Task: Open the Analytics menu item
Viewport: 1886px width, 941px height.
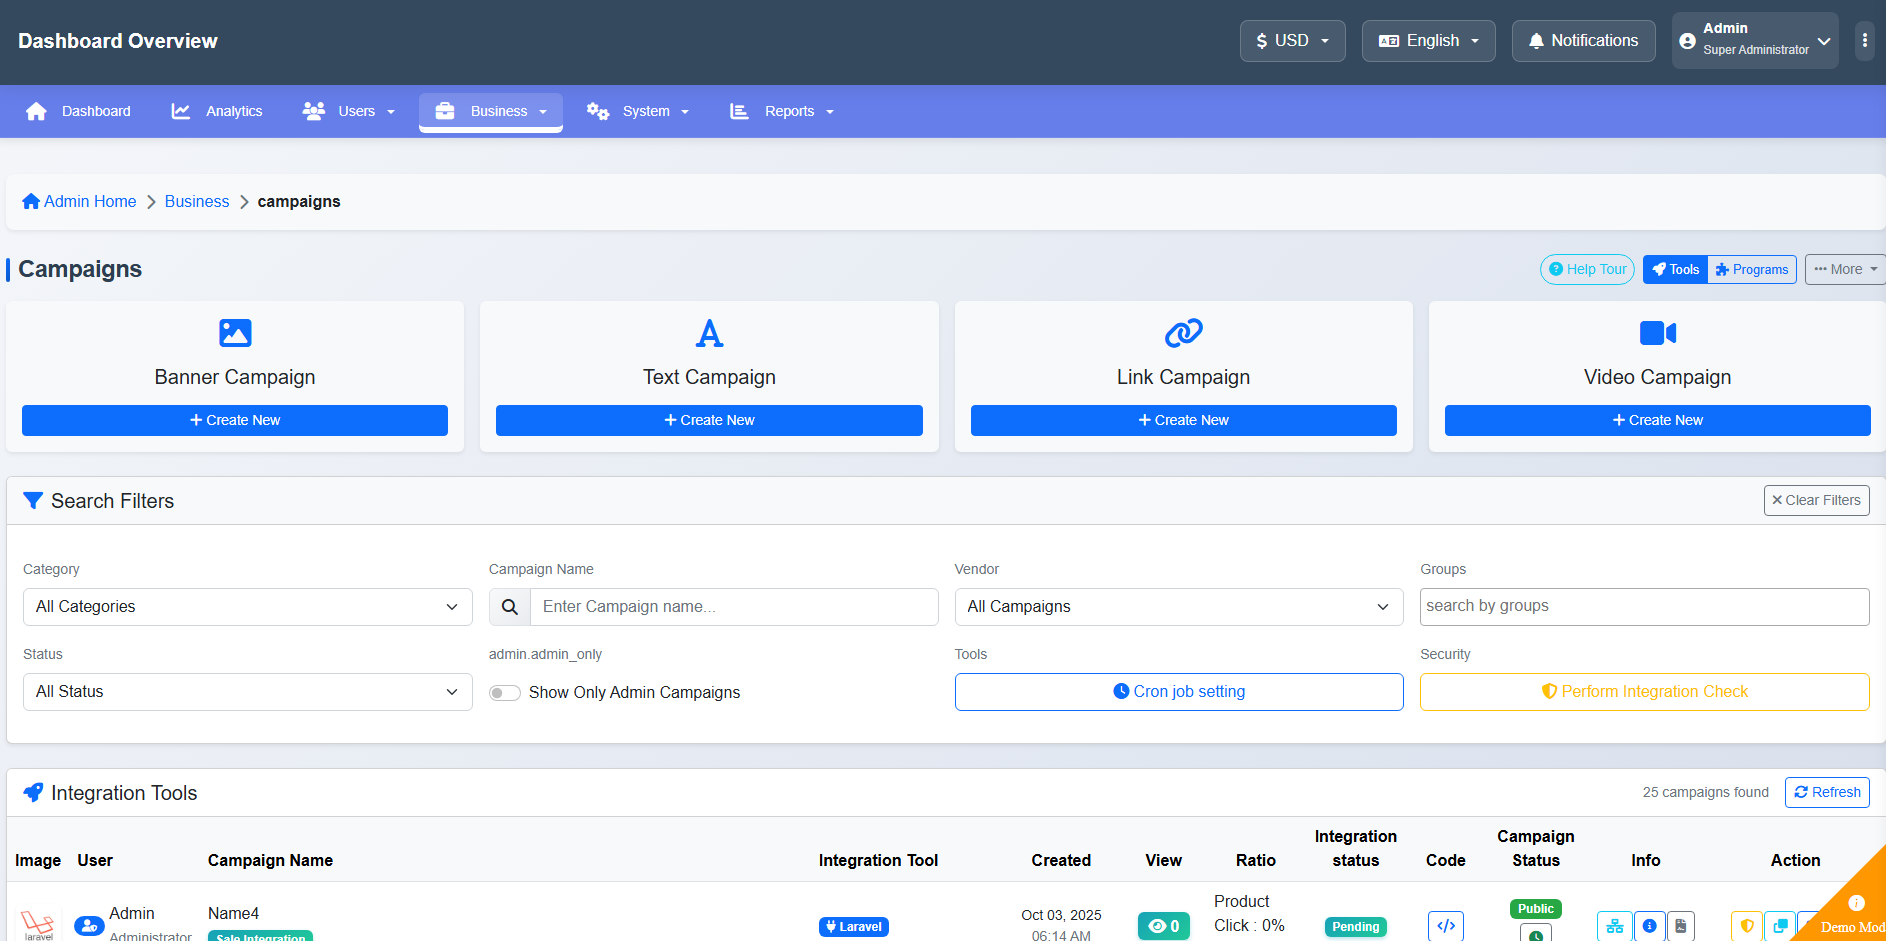Action: tap(217, 111)
